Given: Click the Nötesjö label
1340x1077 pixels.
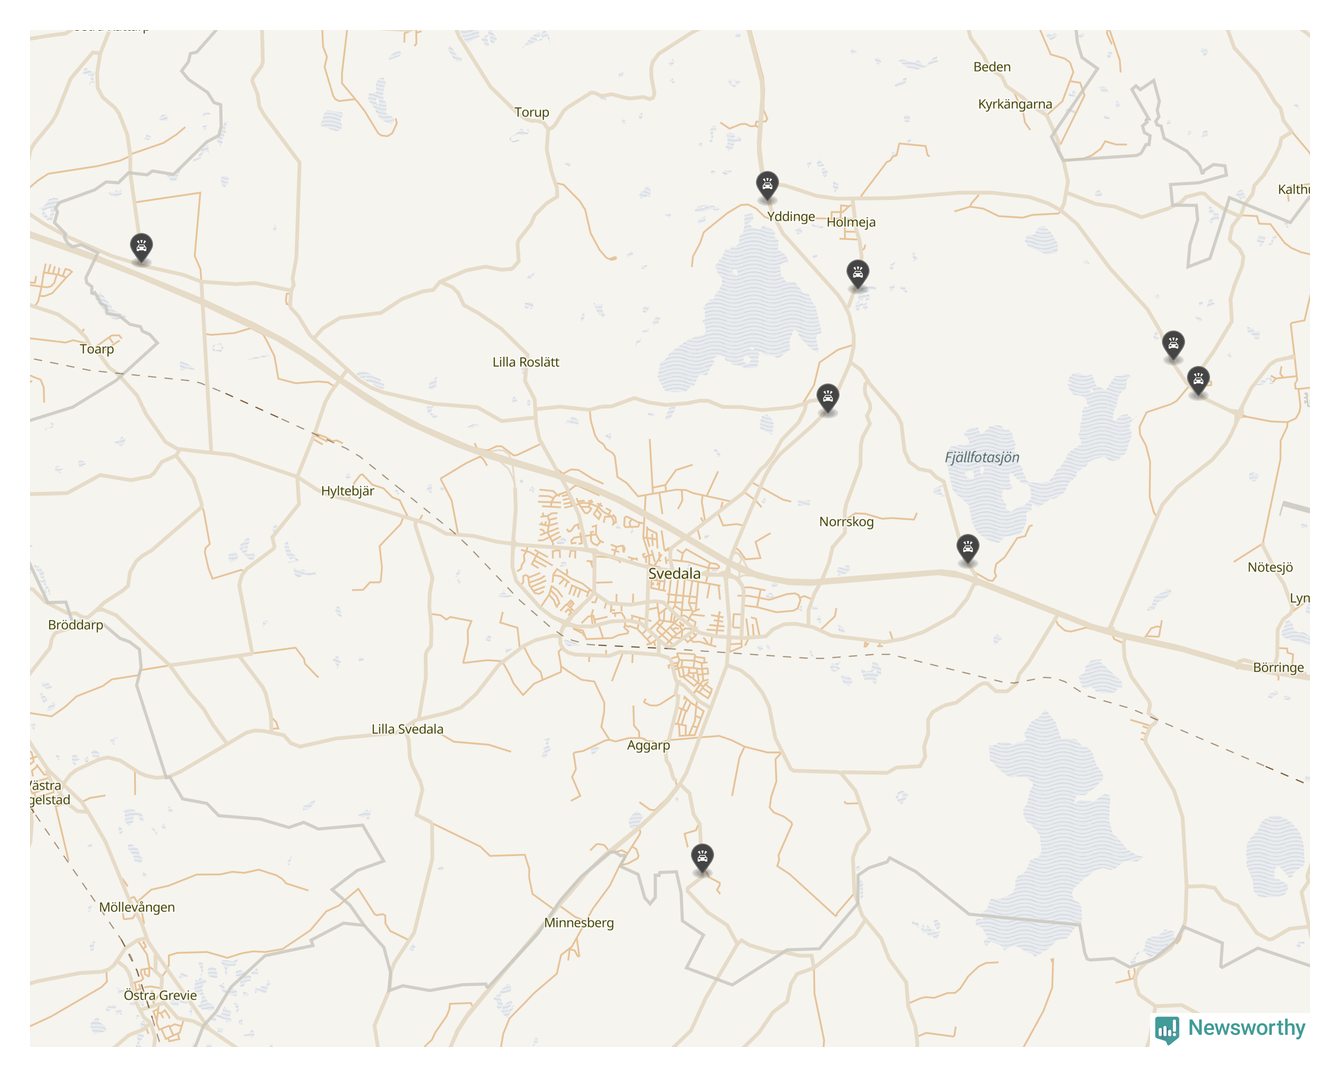Looking at the screenshot, I should (1270, 567).
